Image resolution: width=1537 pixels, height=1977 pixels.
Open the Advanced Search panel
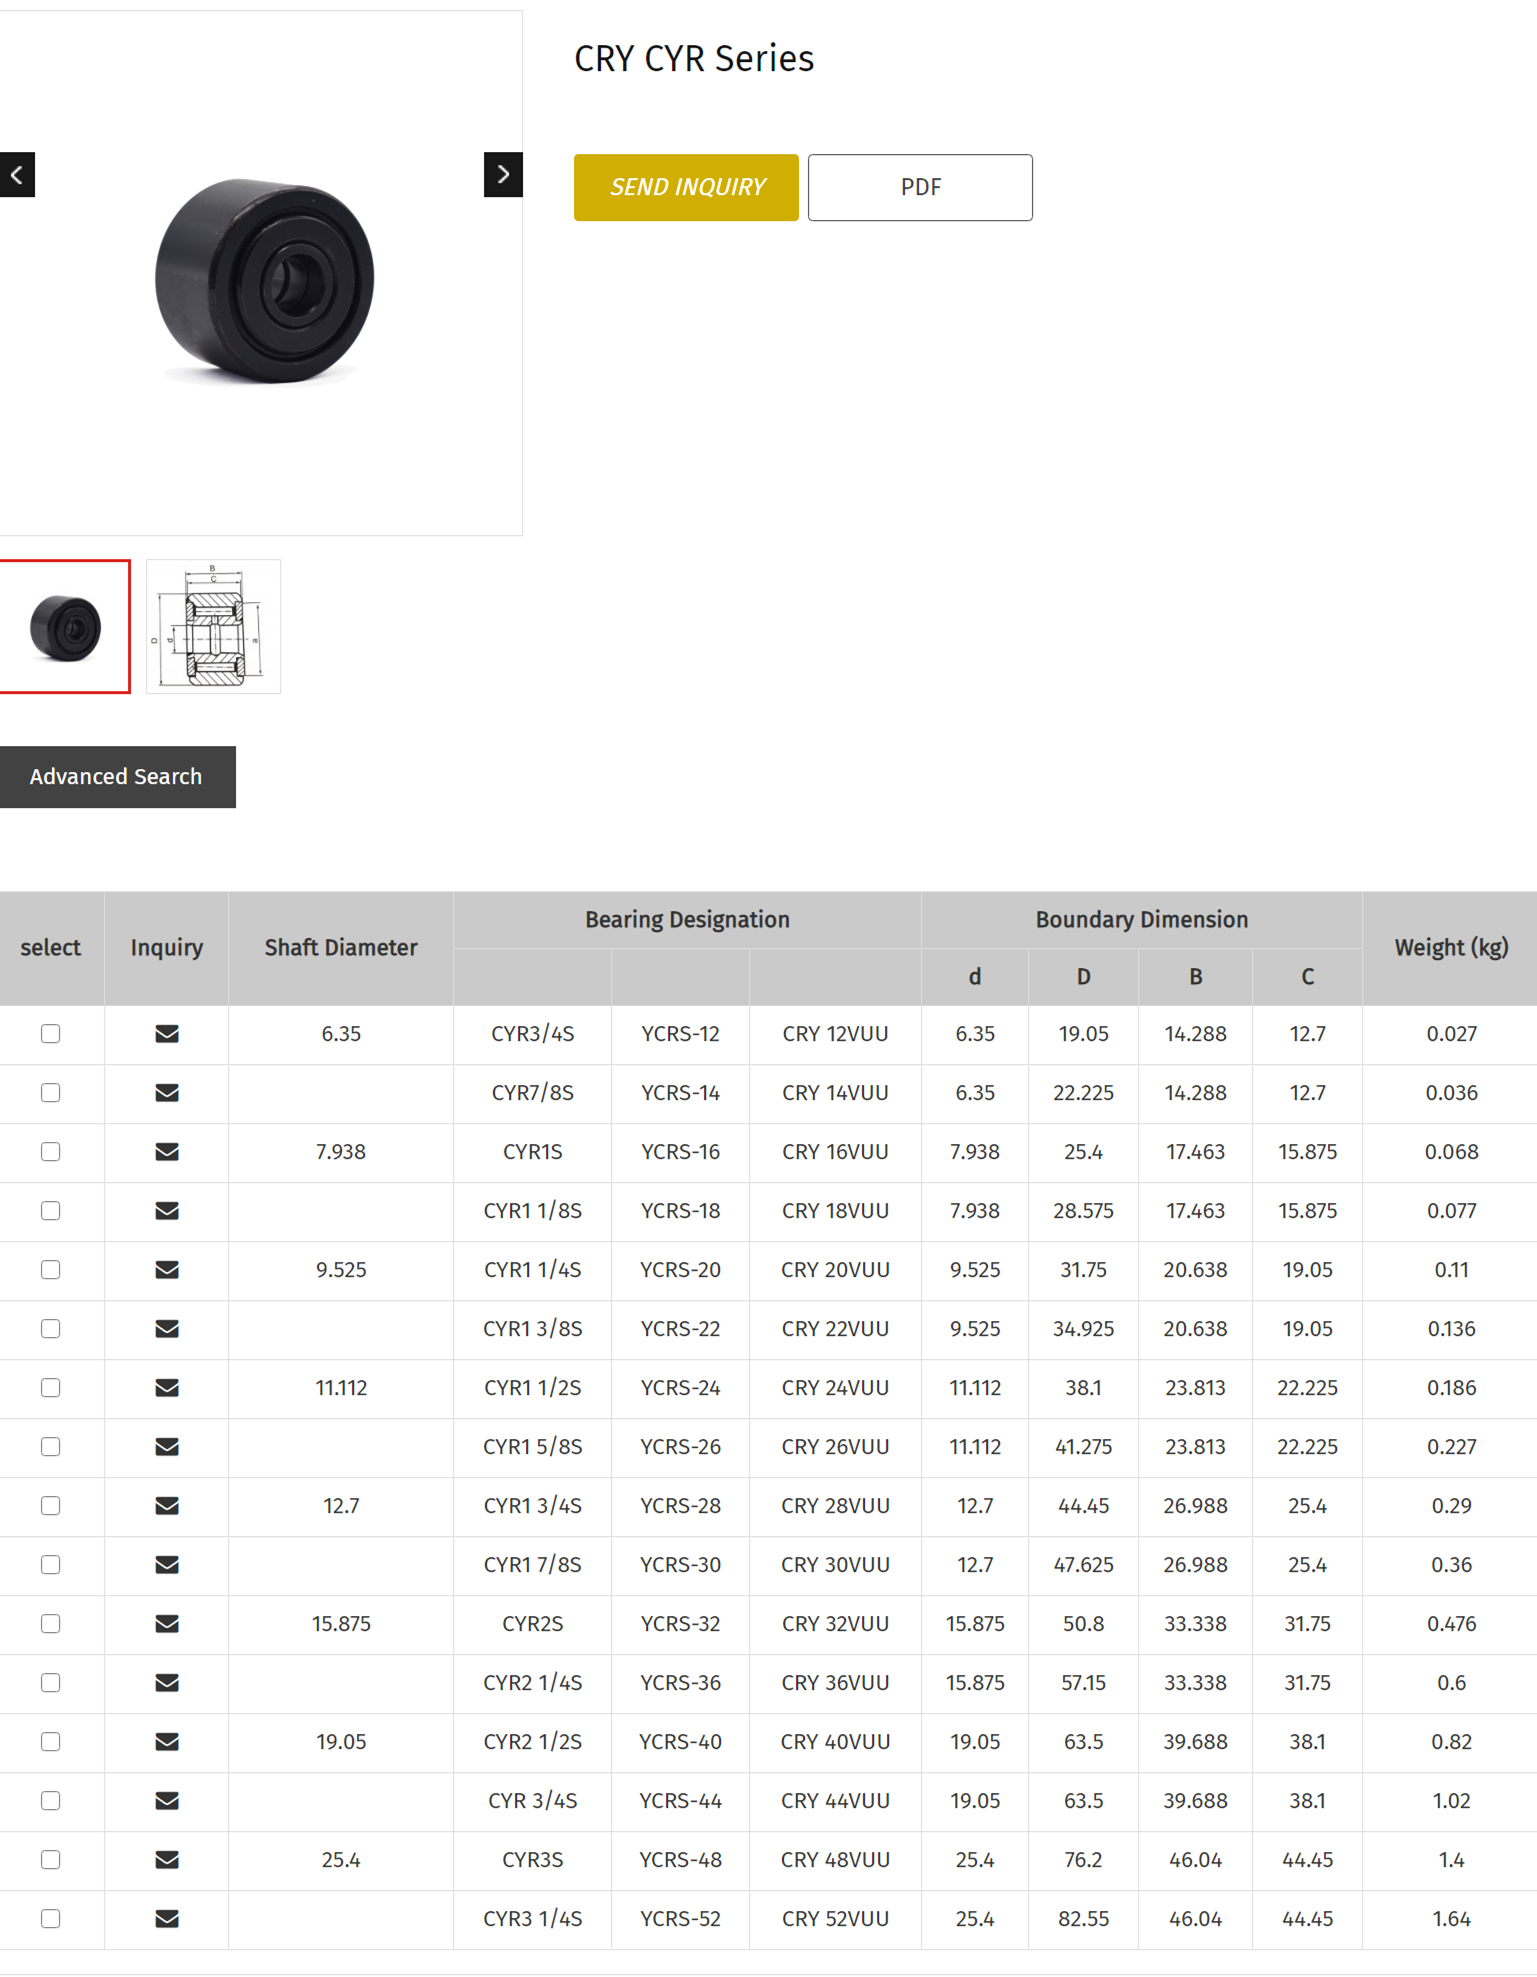(x=117, y=777)
